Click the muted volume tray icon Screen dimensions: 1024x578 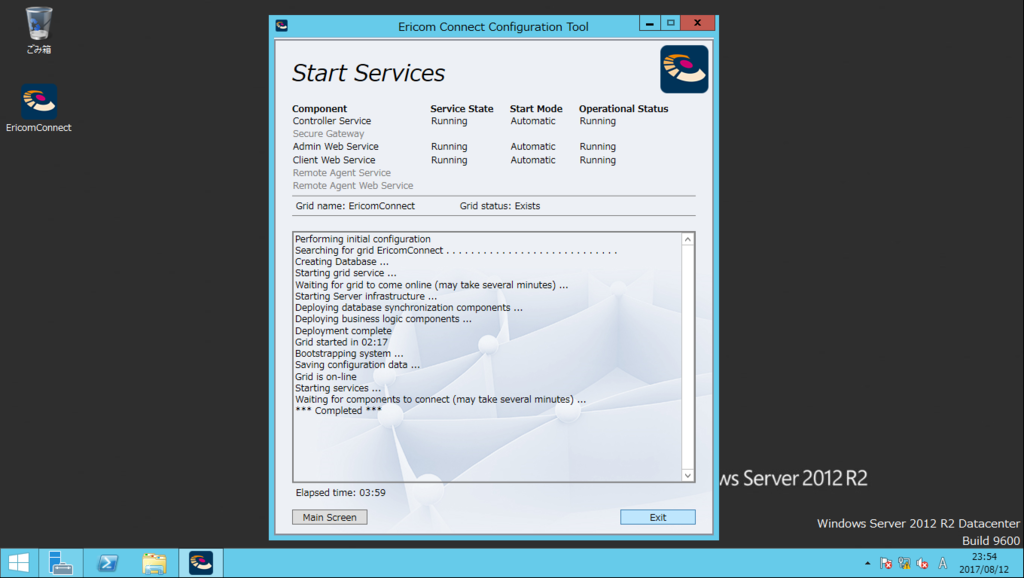tap(923, 563)
